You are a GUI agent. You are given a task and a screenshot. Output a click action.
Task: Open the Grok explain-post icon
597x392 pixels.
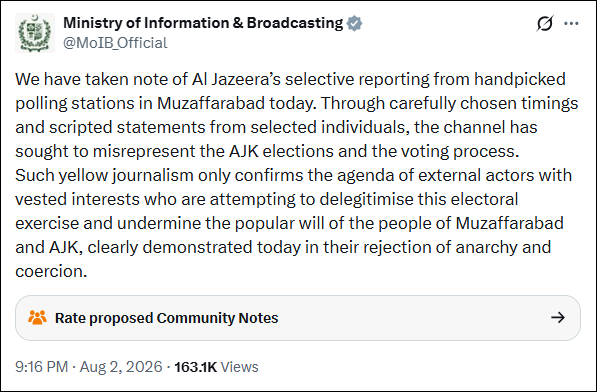(544, 24)
